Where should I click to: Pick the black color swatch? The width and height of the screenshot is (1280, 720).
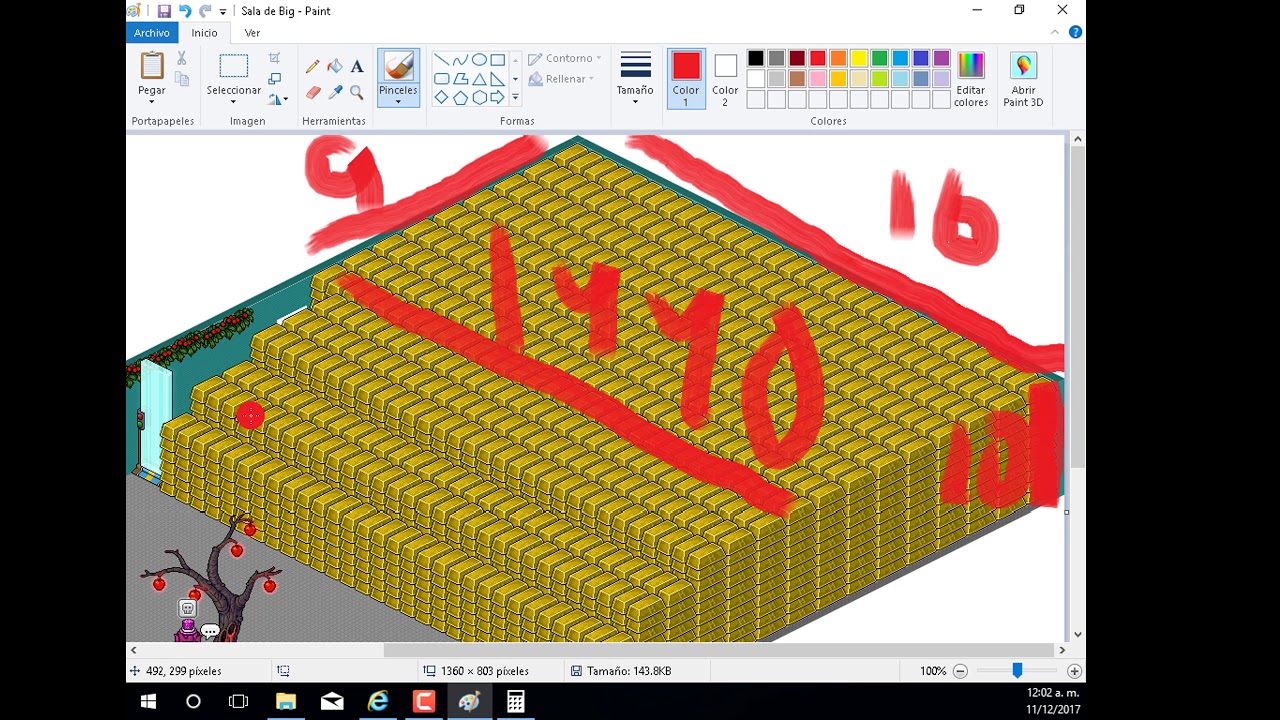pos(756,58)
